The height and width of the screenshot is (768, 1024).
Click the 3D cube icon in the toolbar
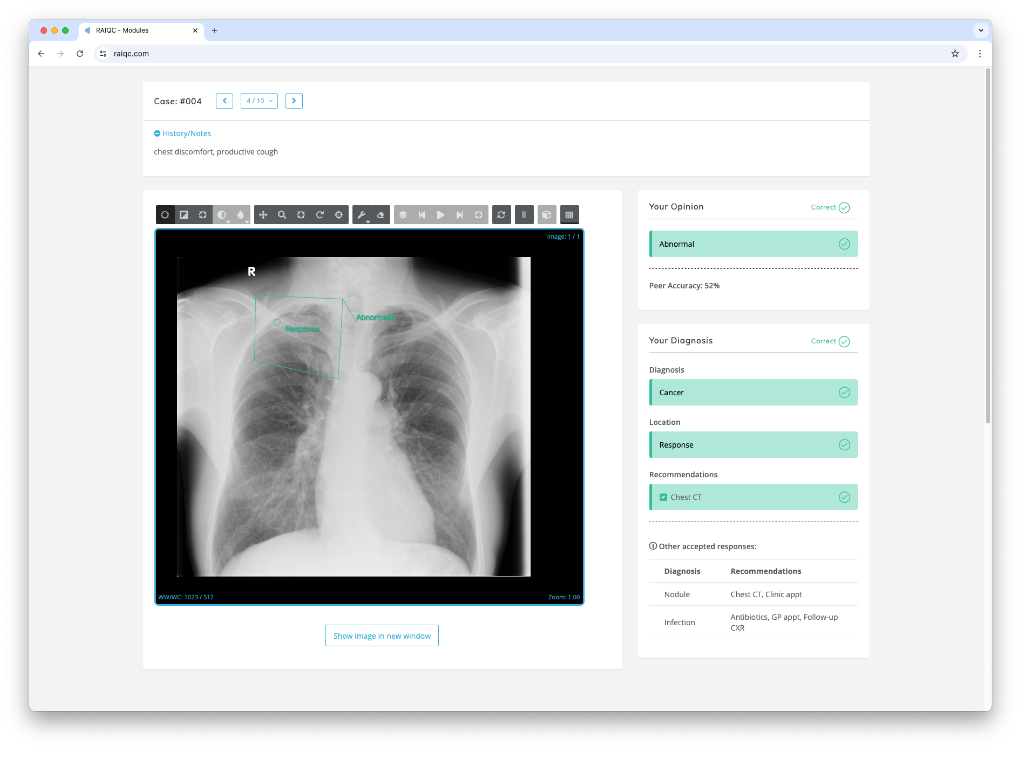click(546, 214)
